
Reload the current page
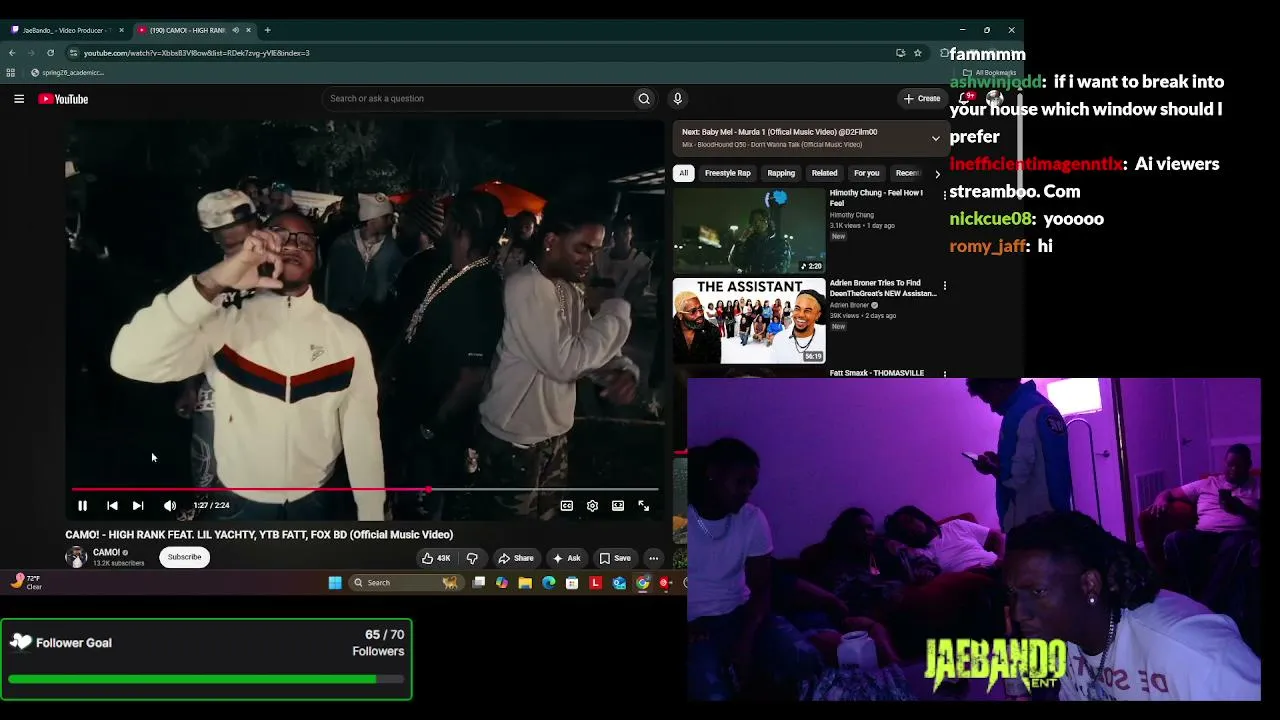(x=50, y=53)
